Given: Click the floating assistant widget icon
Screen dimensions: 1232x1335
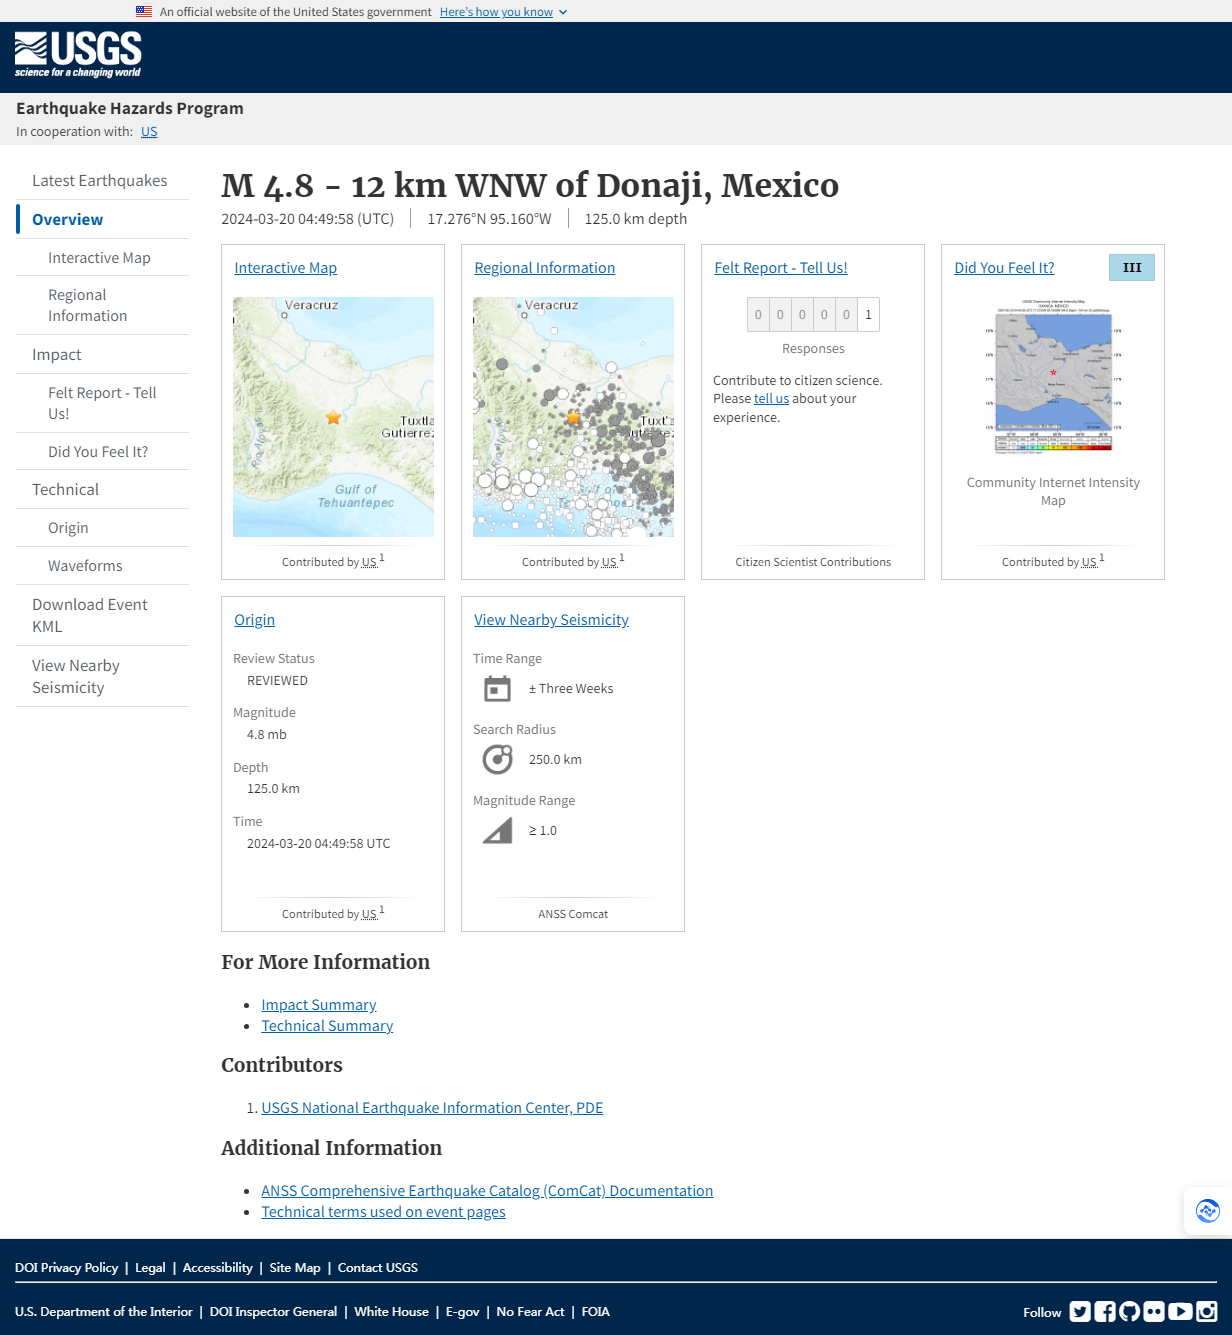Looking at the screenshot, I should pos(1208,1211).
